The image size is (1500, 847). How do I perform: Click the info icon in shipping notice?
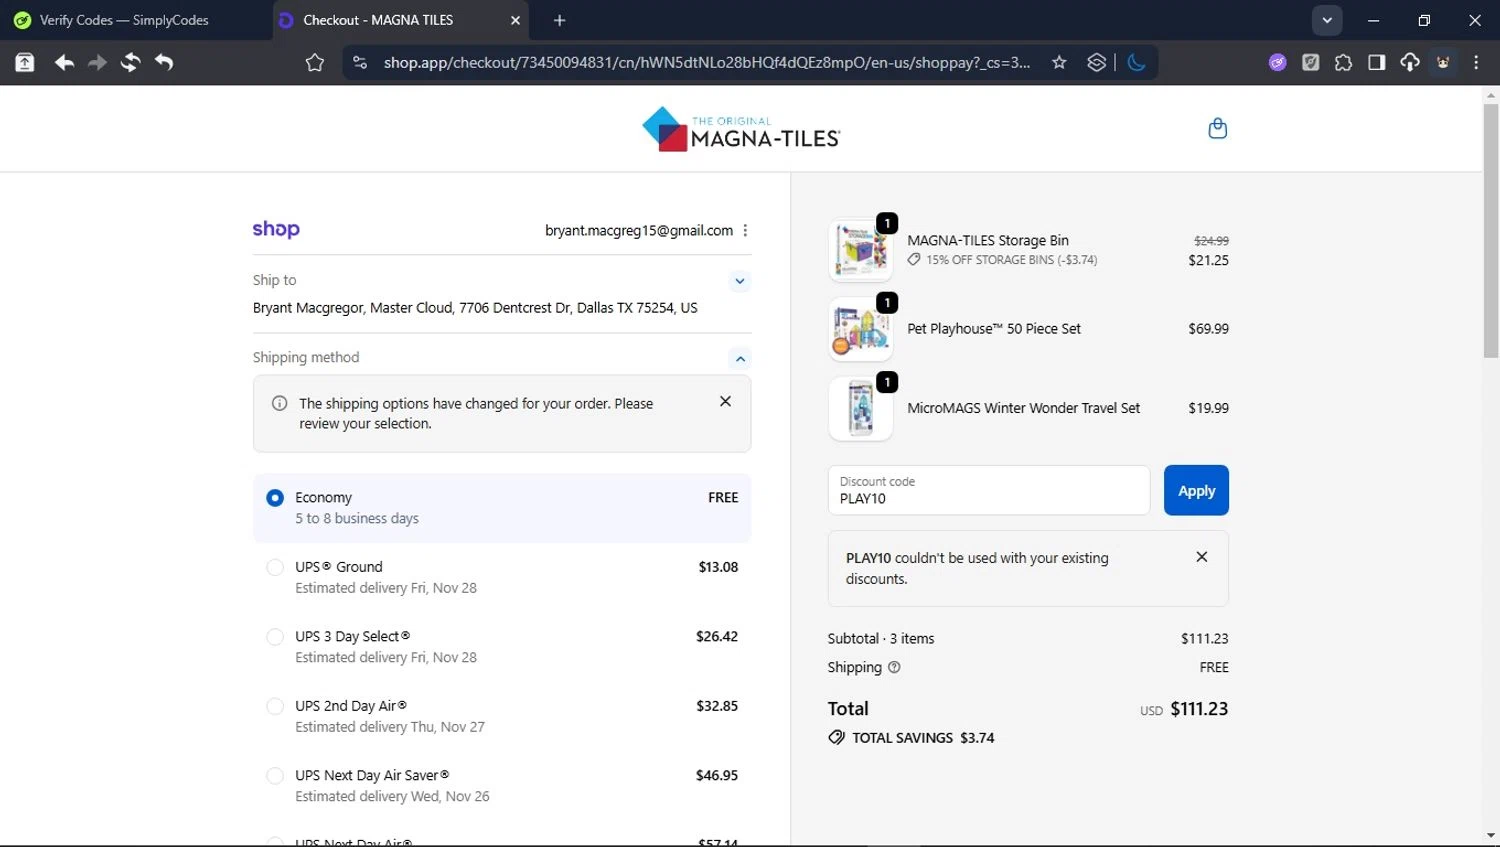(x=280, y=404)
